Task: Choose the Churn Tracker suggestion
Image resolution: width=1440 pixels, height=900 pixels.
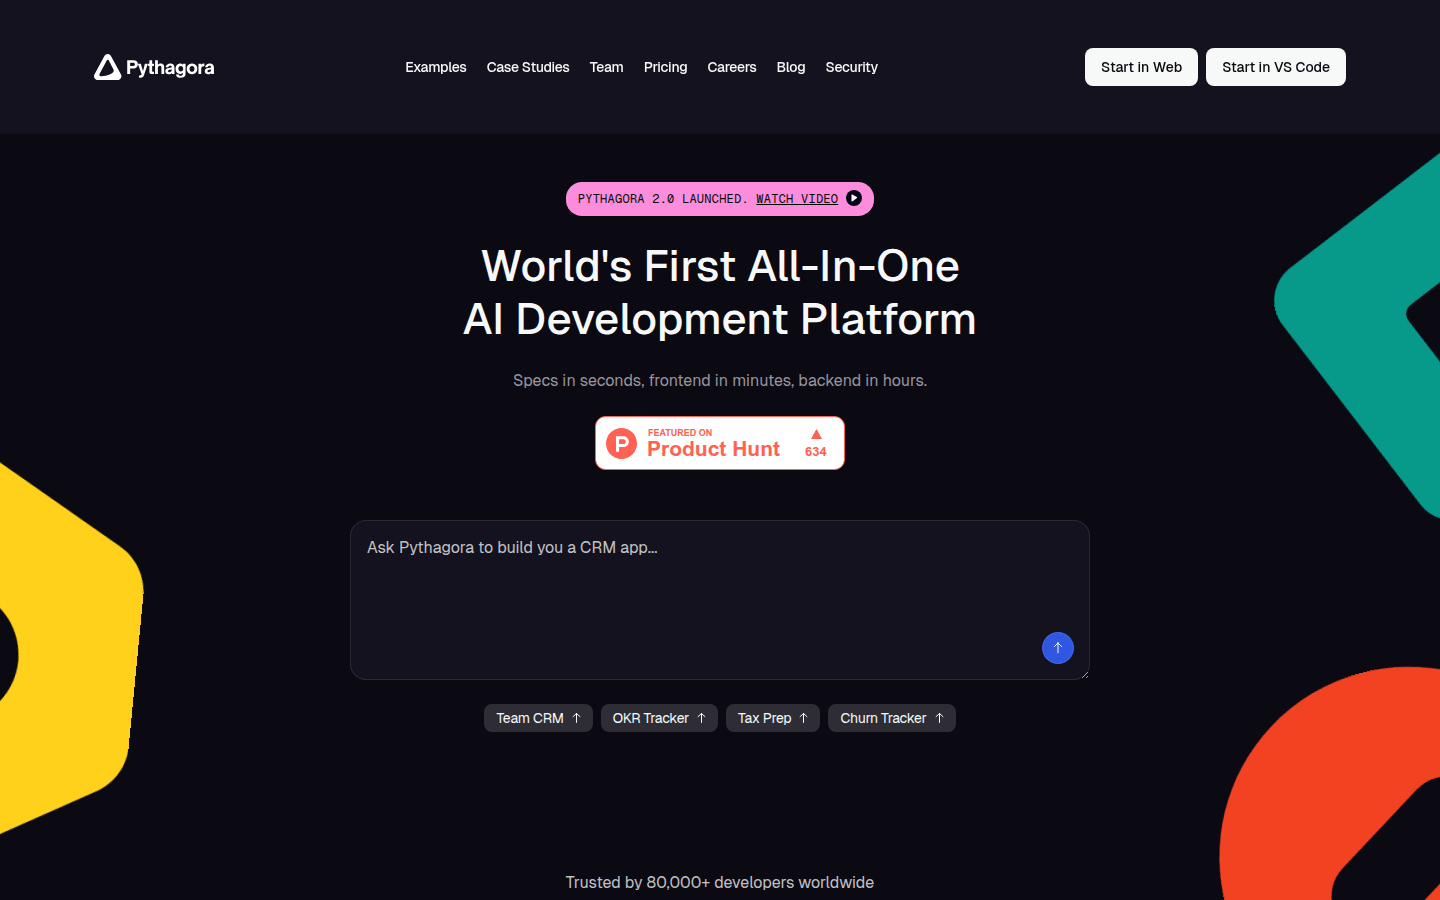Action: (892, 718)
